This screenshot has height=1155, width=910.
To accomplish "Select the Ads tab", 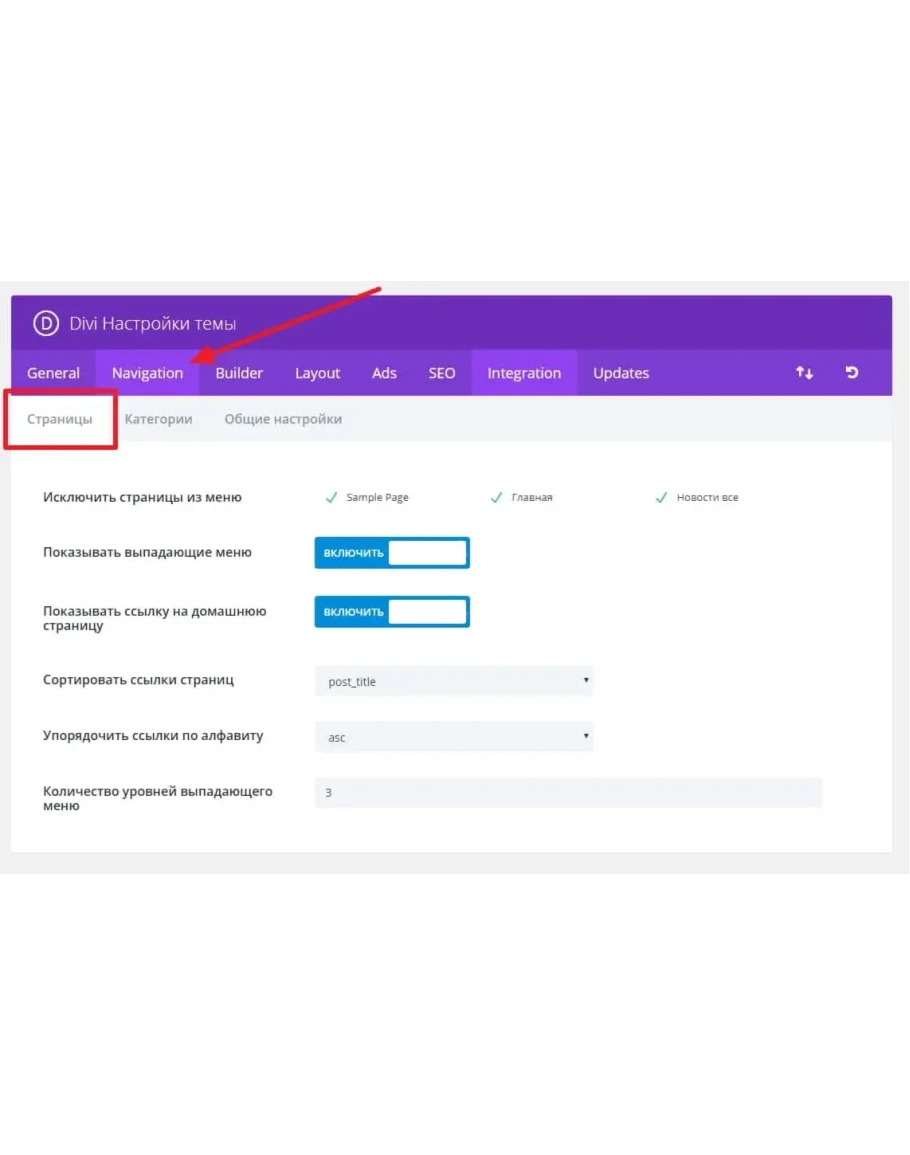I will [384, 373].
